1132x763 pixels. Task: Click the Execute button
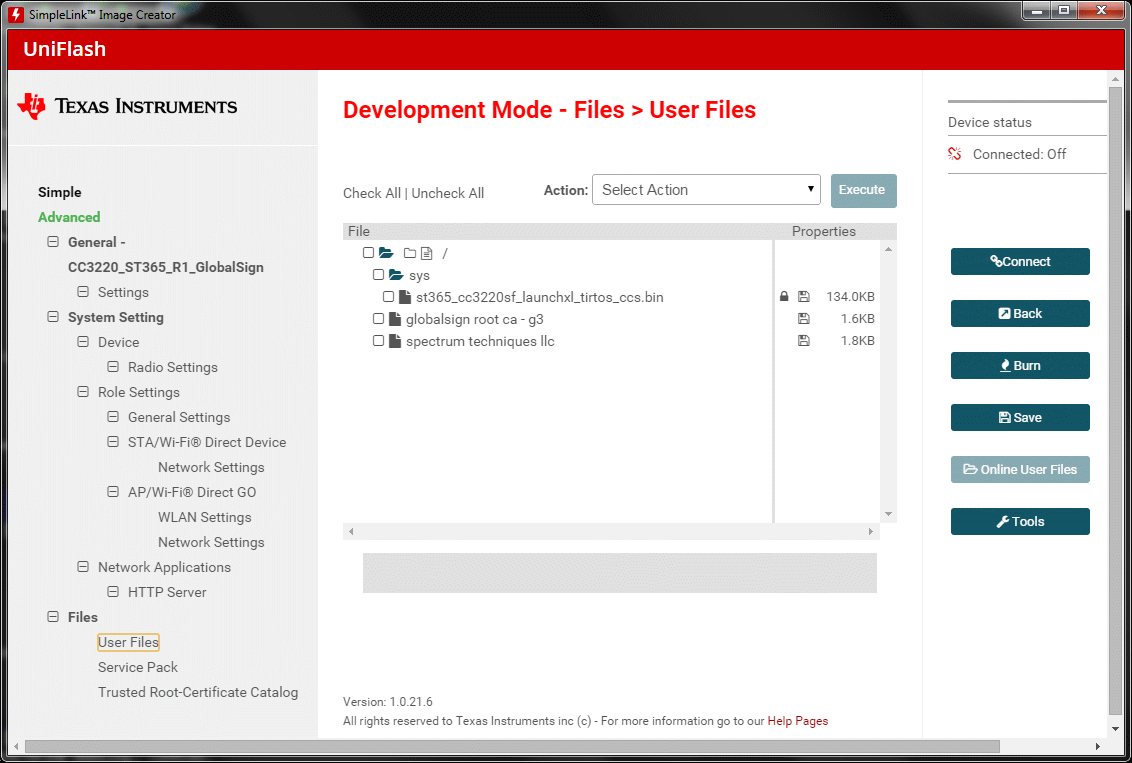pyautogui.click(x=863, y=191)
